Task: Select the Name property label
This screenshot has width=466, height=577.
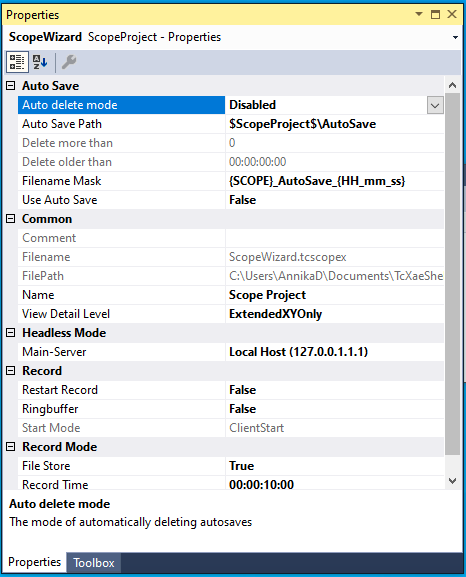Action: 38,295
